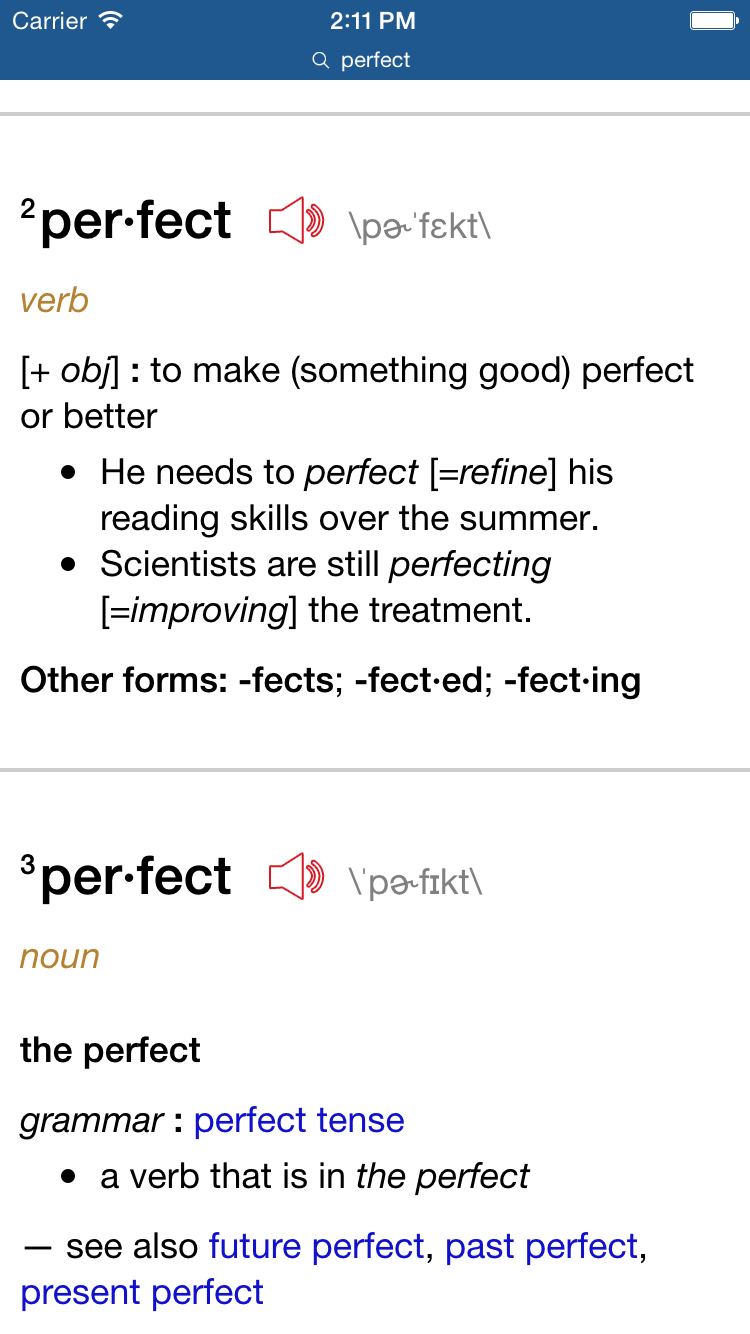
Task: Open the "perfect tense" link
Action: (x=299, y=1120)
